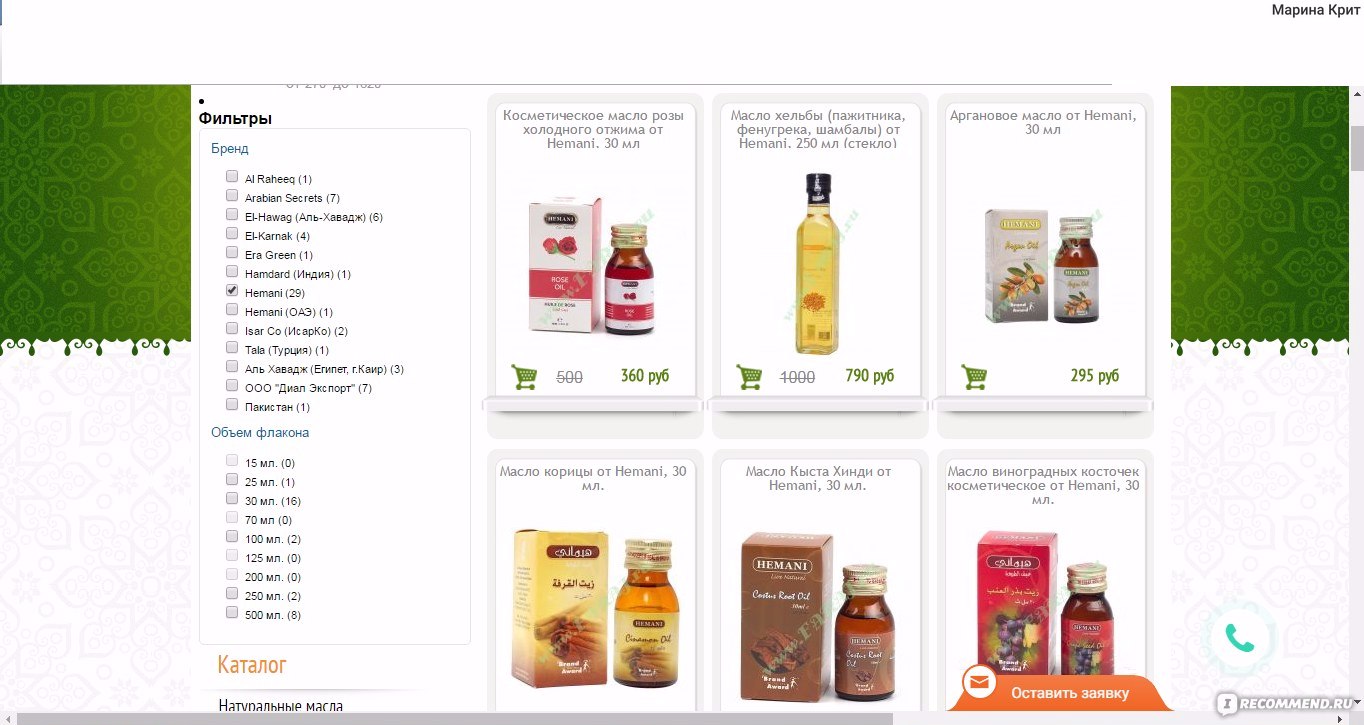
Task: Check the El-Karnak brand filter
Action: [232, 235]
